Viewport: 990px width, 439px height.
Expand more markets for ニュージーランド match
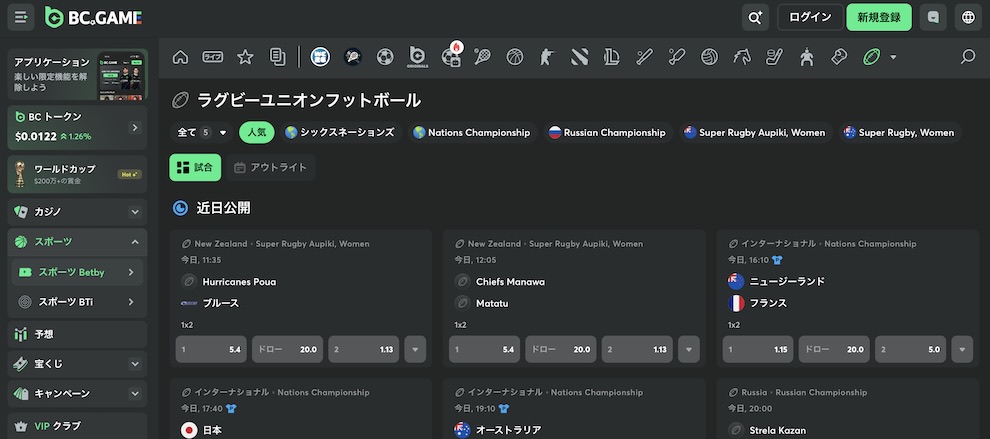tap(962, 349)
